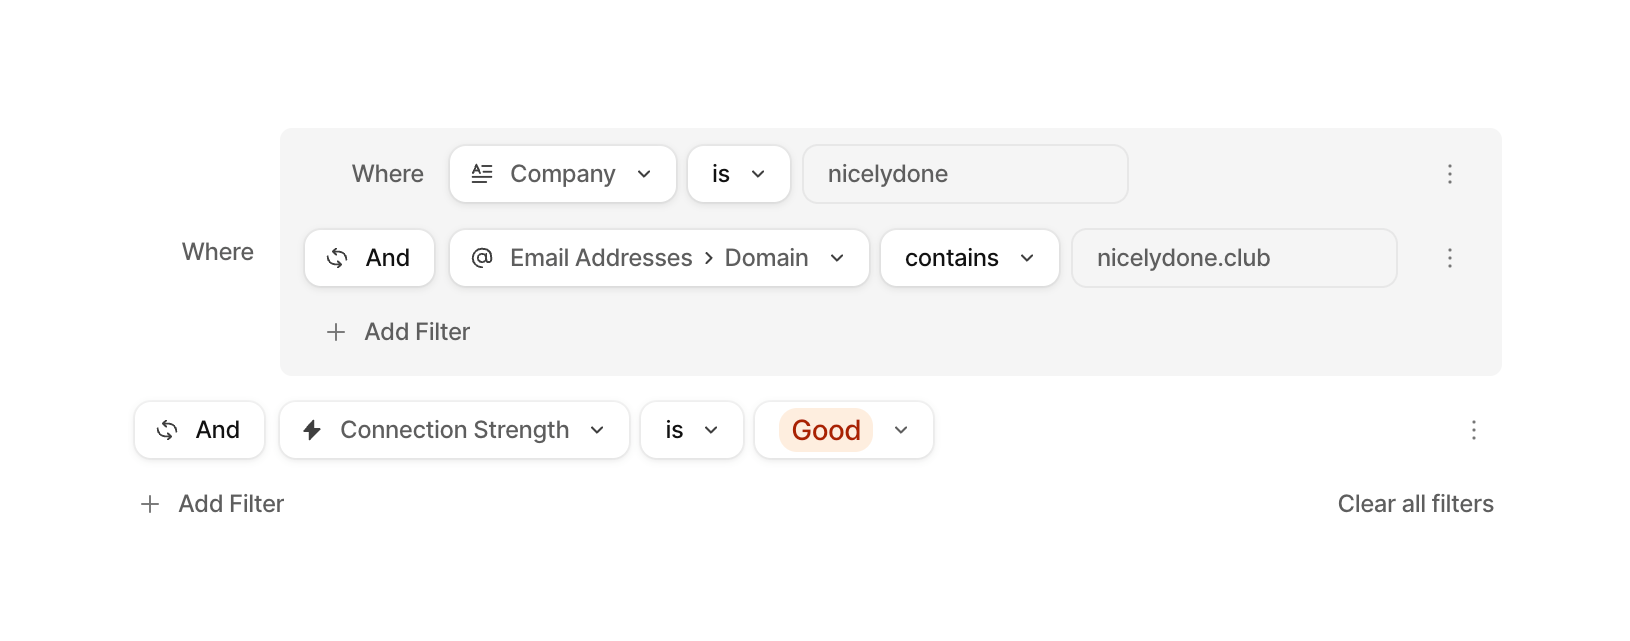The width and height of the screenshot is (1630, 641).
Task: Click the Good strength color tag
Action: coord(826,430)
